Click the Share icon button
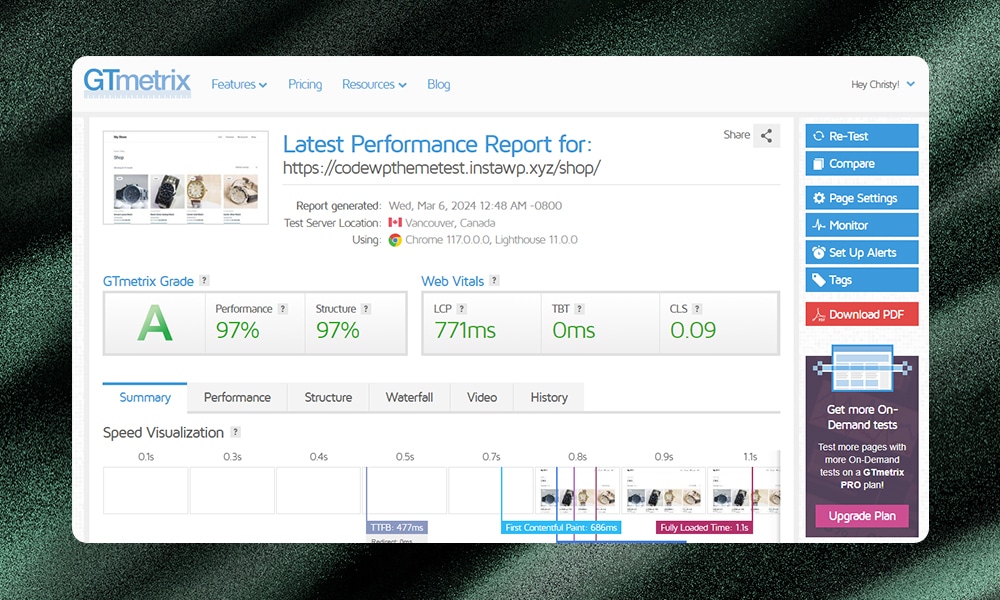This screenshot has width=1000, height=600. click(767, 136)
